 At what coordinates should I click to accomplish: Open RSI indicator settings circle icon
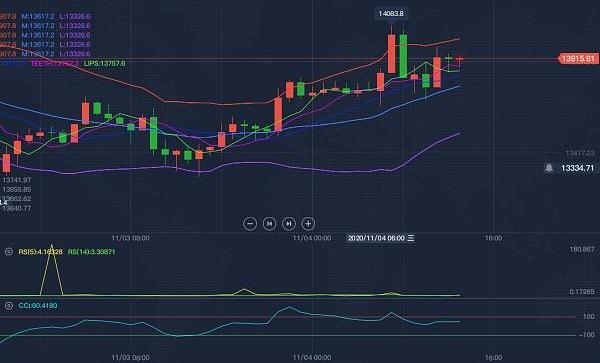pyautogui.click(x=9, y=251)
